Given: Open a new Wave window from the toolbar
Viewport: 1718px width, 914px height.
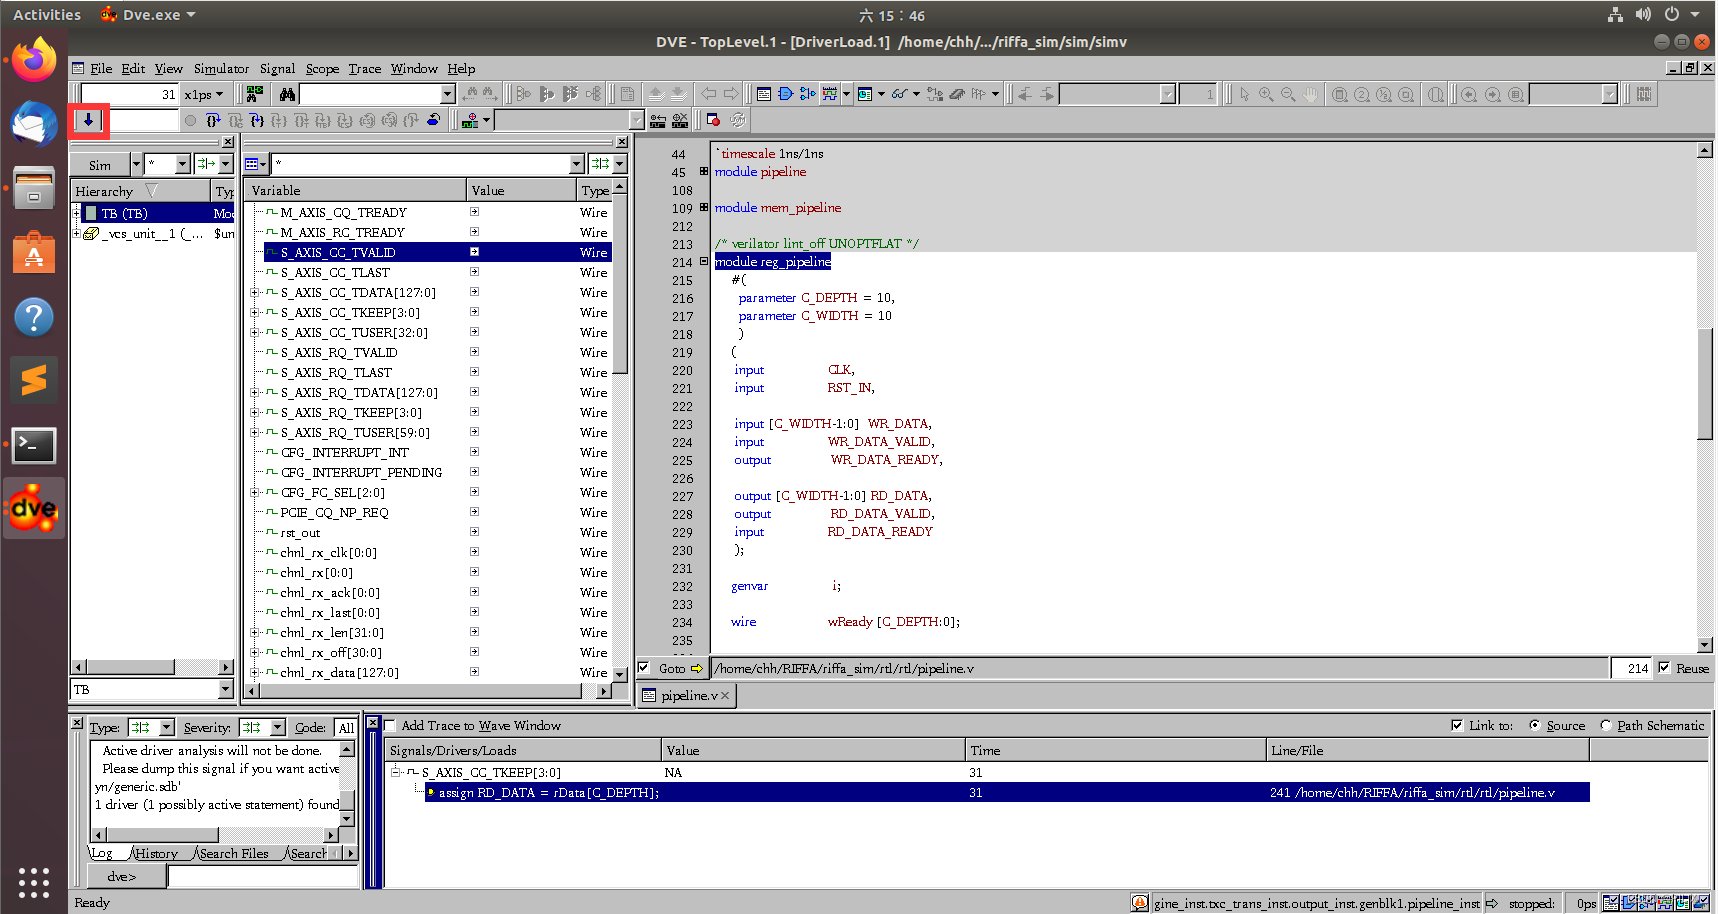Looking at the screenshot, I should tap(831, 93).
